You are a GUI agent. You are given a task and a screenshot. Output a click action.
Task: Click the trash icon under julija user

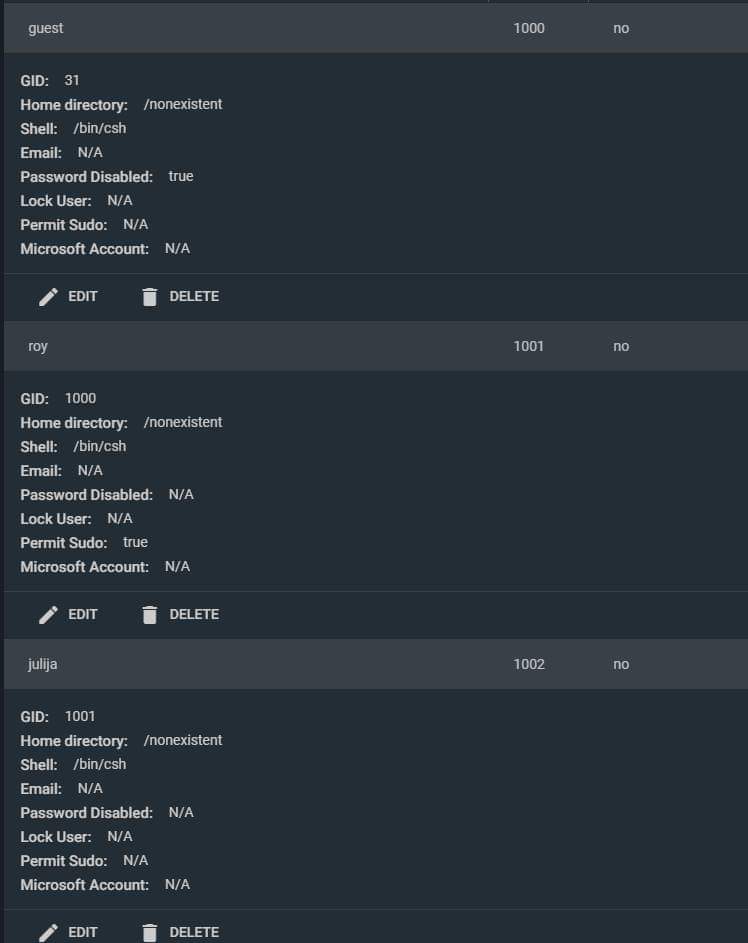point(150,932)
